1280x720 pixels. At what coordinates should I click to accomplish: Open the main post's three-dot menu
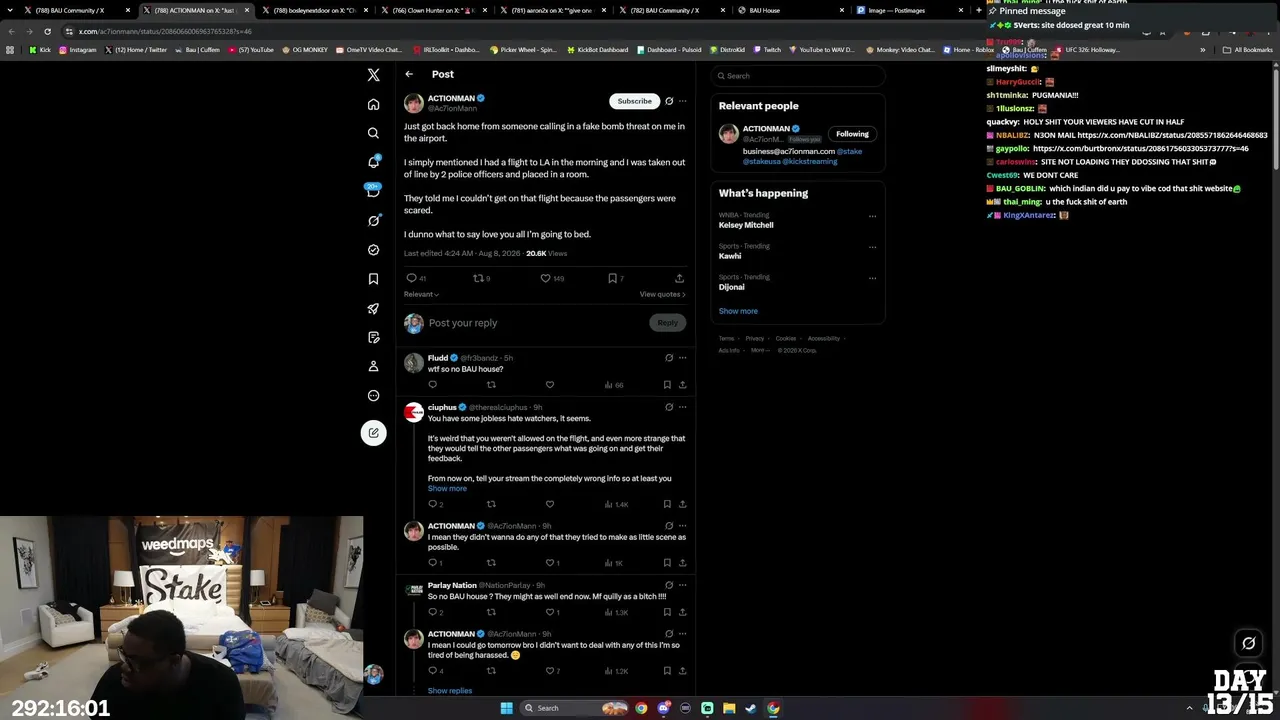pos(683,101)
